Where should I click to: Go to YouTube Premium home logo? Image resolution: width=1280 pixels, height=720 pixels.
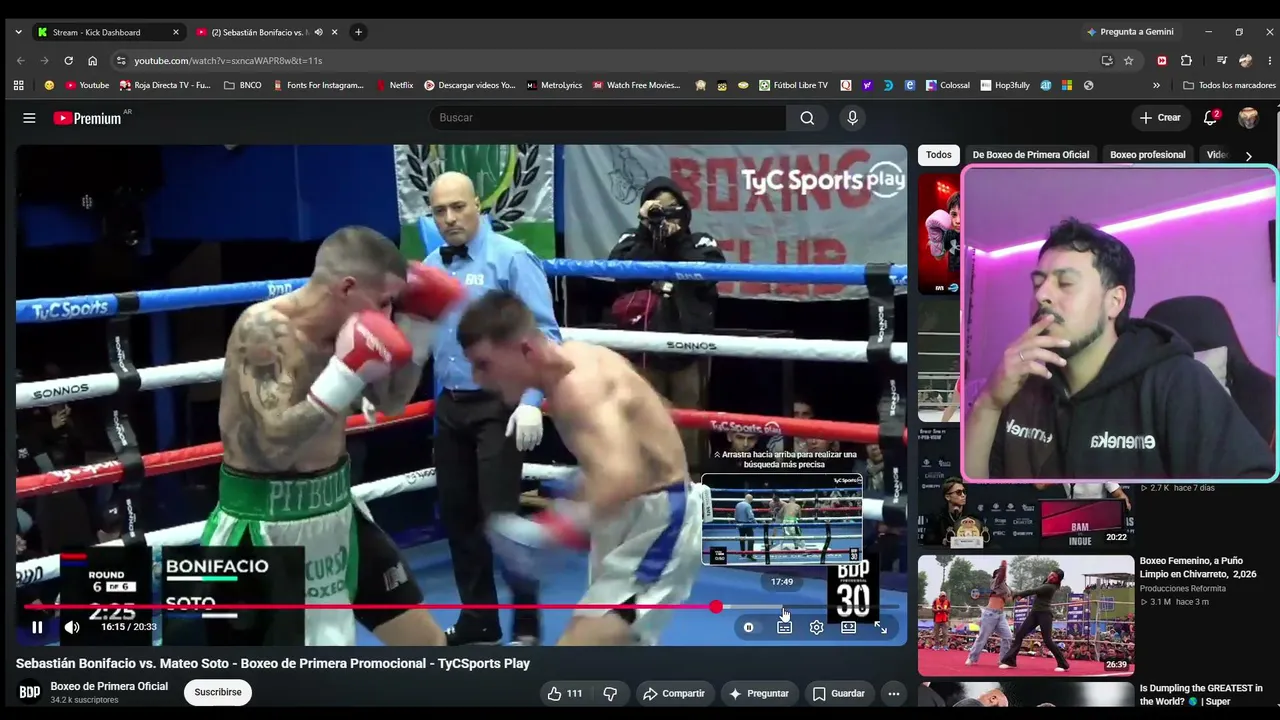(88, 118)
